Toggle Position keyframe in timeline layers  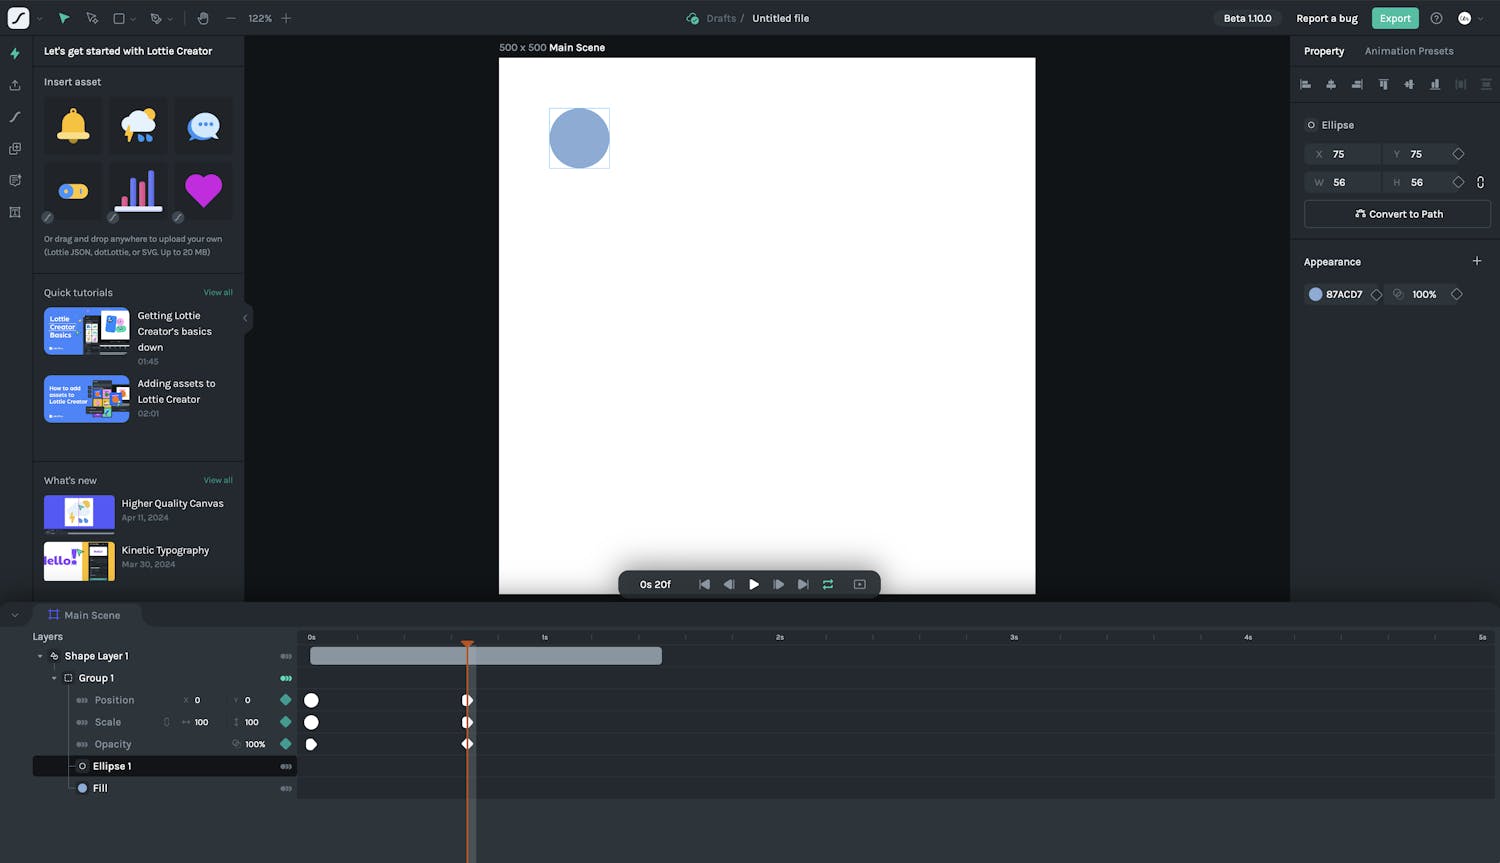point(286,700)
